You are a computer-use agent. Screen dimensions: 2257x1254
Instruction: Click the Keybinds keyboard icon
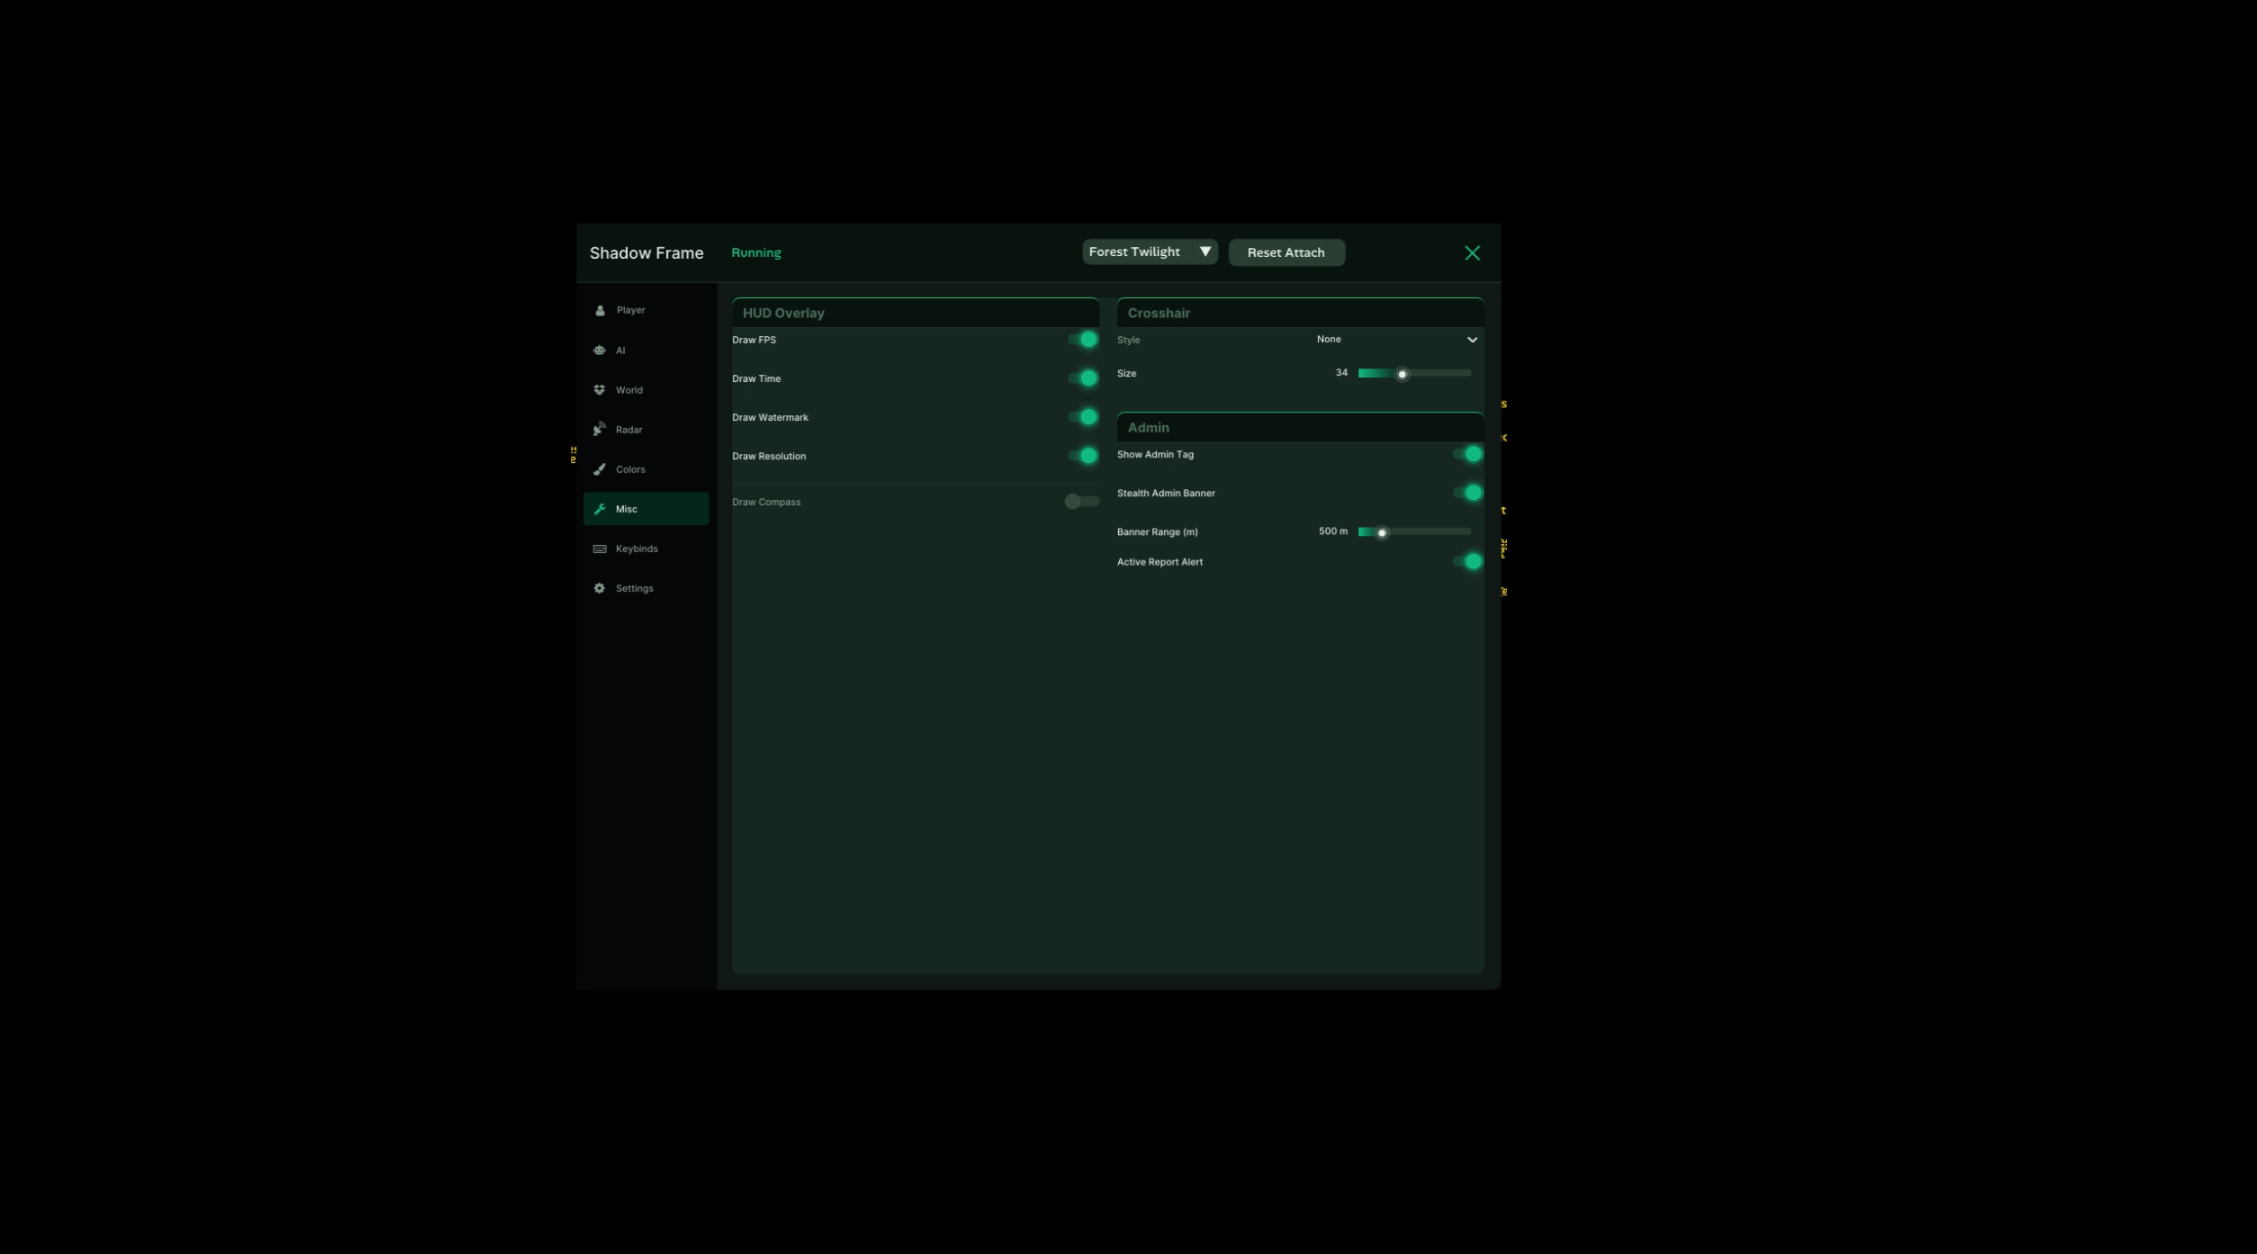coord(600,549)
